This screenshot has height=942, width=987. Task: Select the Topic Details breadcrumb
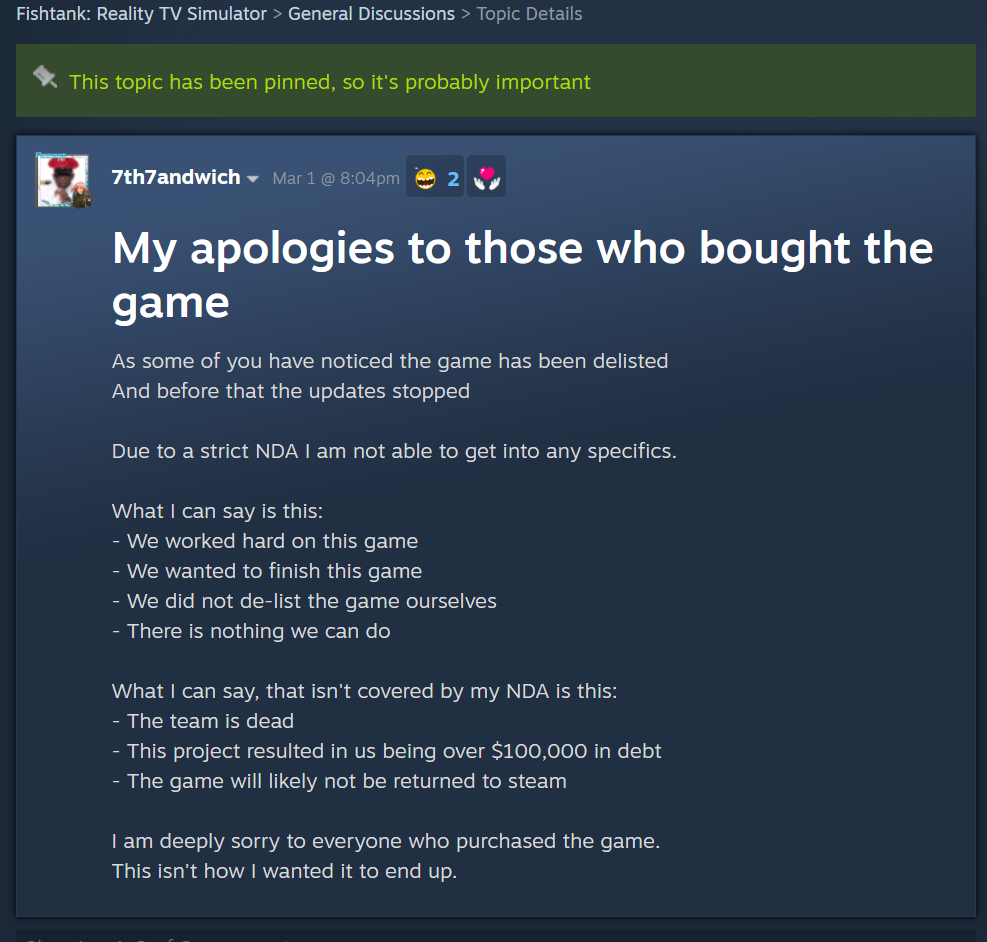(x=529, y=14)
